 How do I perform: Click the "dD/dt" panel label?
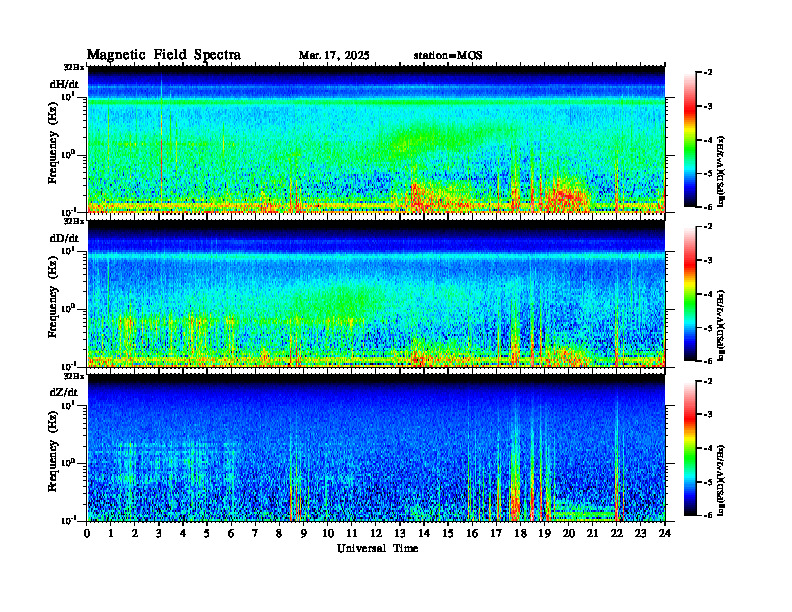point(64,238)
